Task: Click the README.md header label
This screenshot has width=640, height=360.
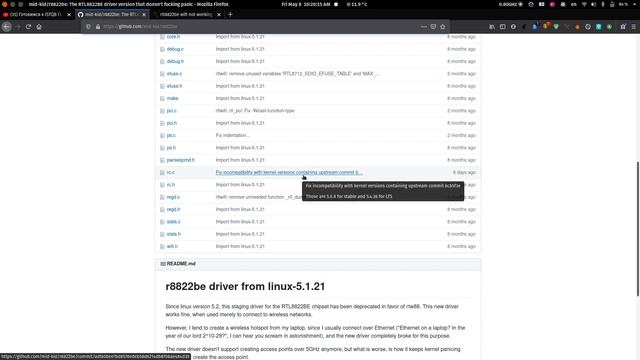Action: click(181, 264)
